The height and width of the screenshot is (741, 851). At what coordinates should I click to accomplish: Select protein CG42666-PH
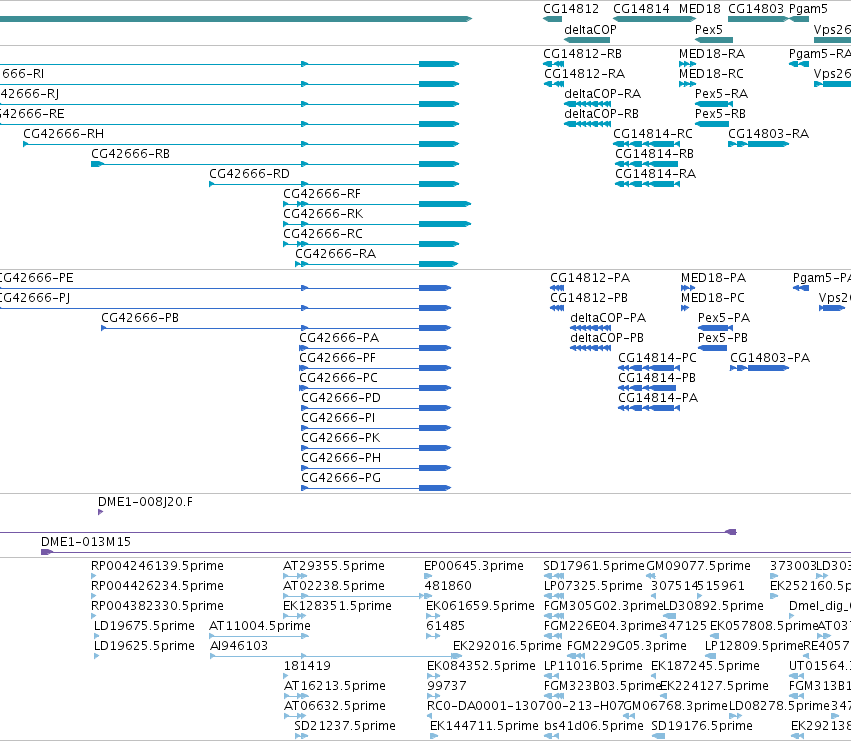click(341, 458)
